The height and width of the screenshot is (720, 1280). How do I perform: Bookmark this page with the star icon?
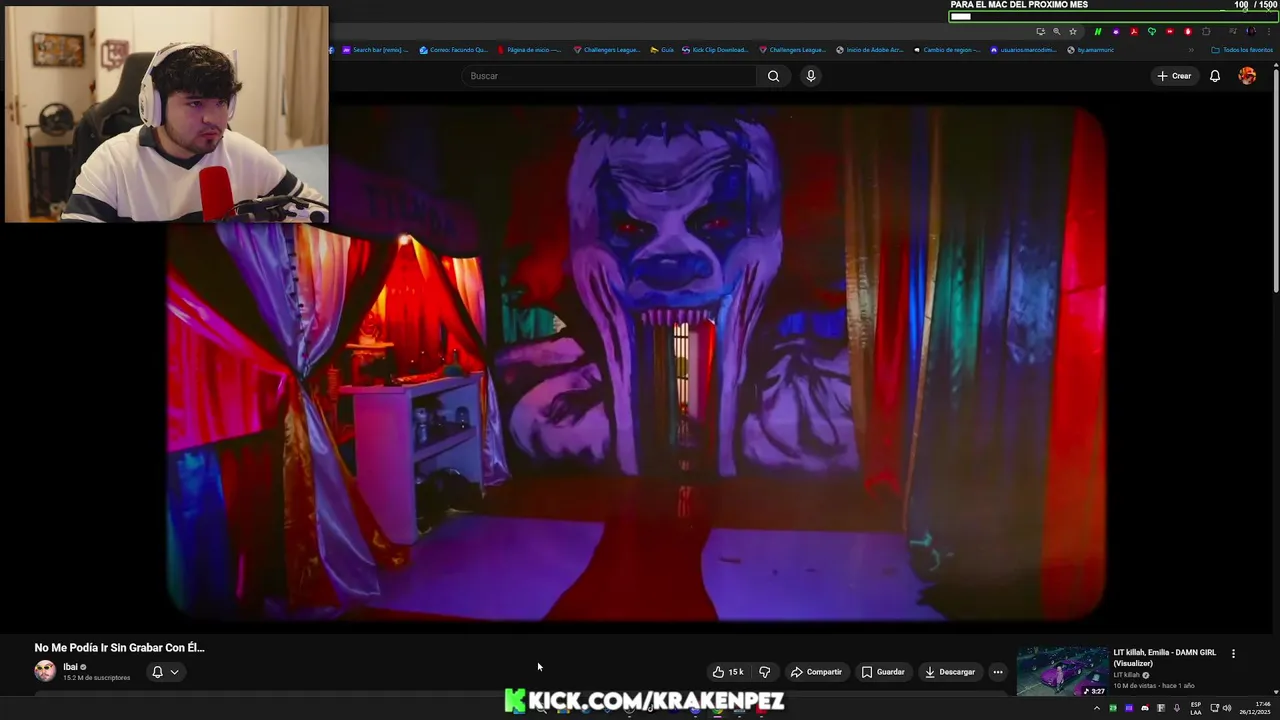coord(1073,31)
